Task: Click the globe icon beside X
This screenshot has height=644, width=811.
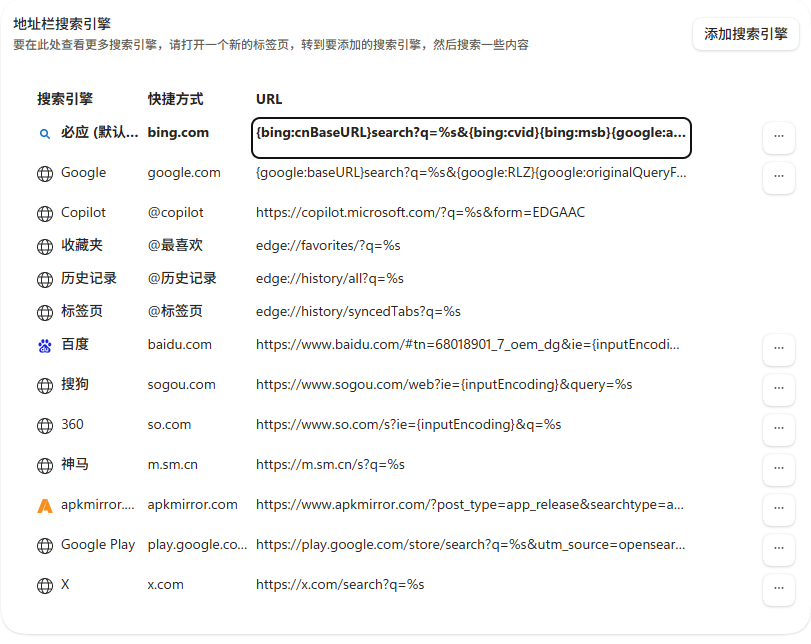Action: coord(45,586)
